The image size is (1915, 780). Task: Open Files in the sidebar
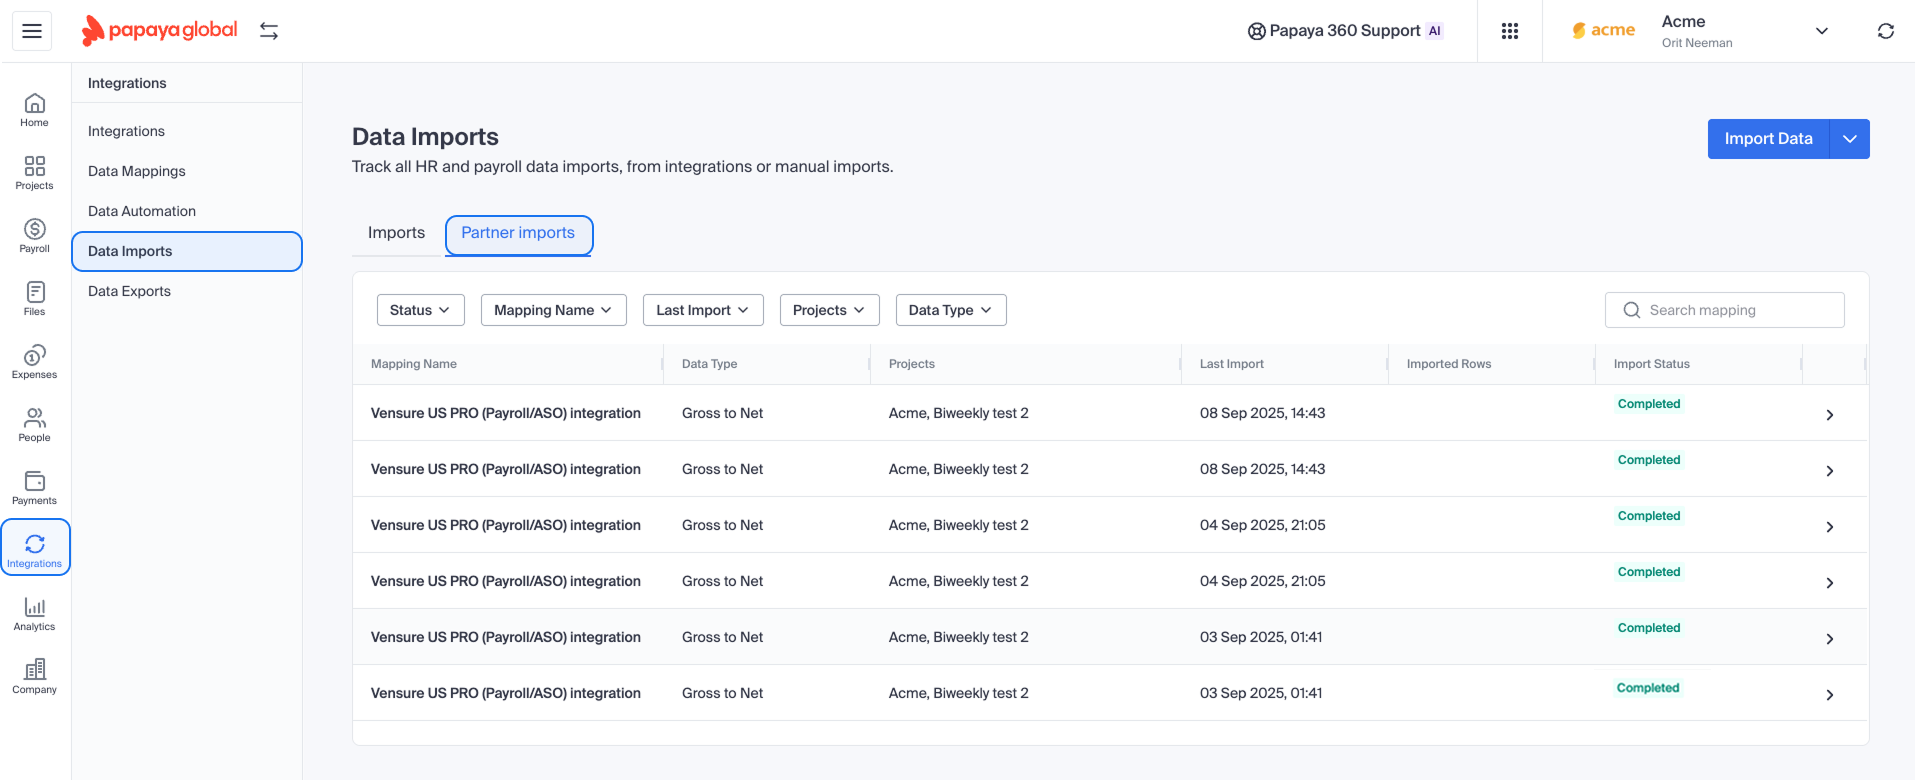[x=35, y=299]
